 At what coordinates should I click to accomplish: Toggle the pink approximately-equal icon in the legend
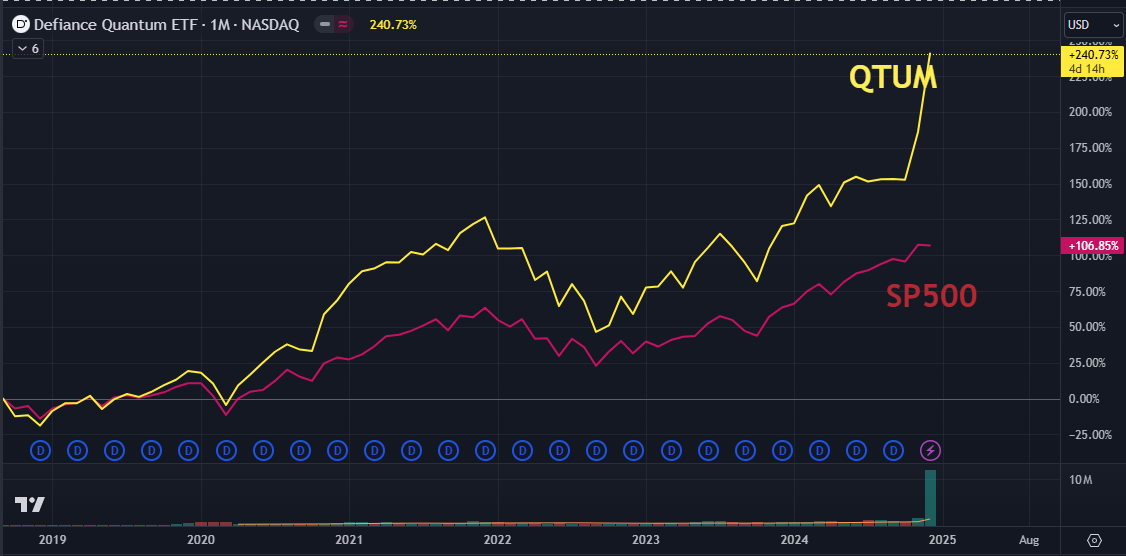pos(342,25)
